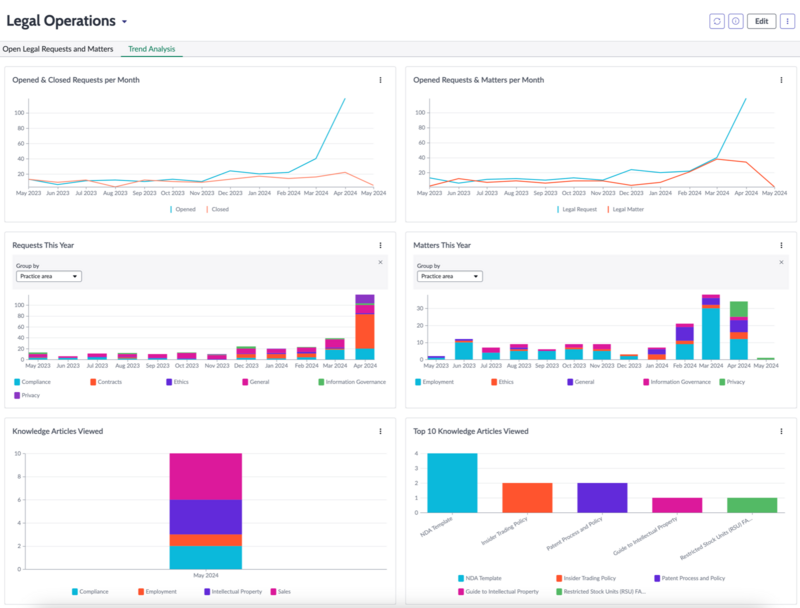Click the refresh dashboard icon
This screenshot has width=800, height=608.
(717, 21)
